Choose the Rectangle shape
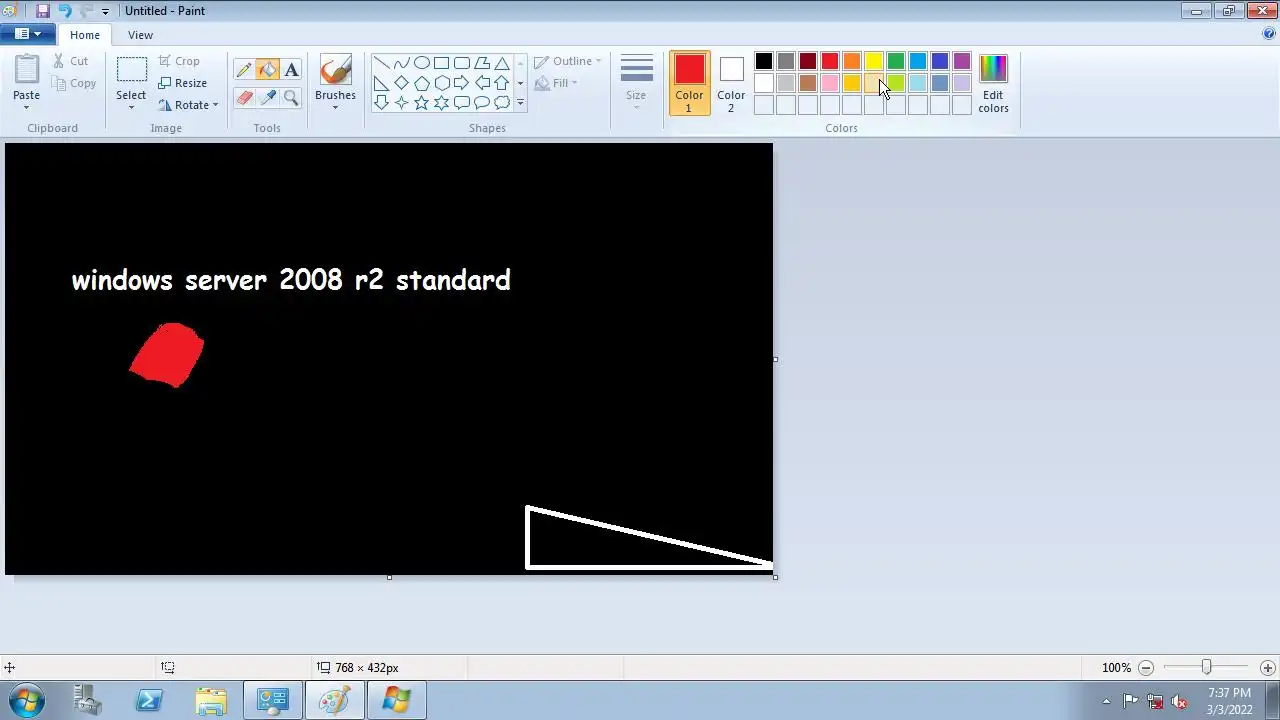Screen dimensions: 1280x720 coord(441,63)
